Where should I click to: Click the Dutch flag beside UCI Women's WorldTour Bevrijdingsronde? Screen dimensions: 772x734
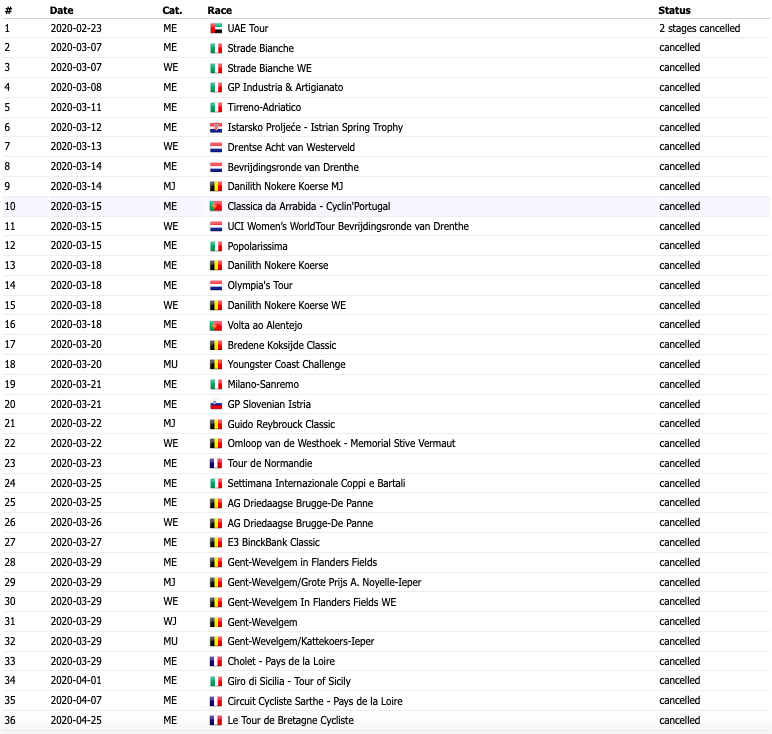pyautogui.click(x=216, y=226)
